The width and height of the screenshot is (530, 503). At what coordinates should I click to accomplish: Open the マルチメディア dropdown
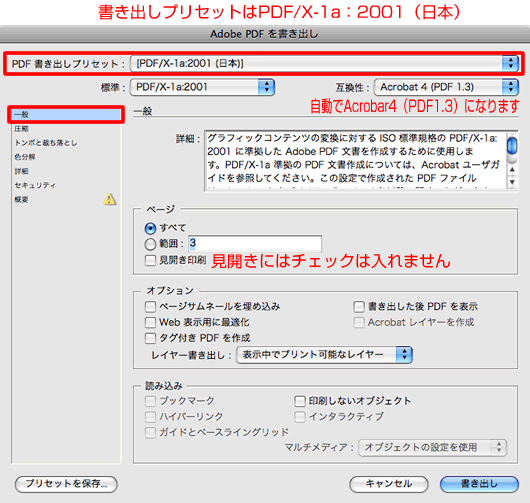pyautogui.click(x=432, y=448)
